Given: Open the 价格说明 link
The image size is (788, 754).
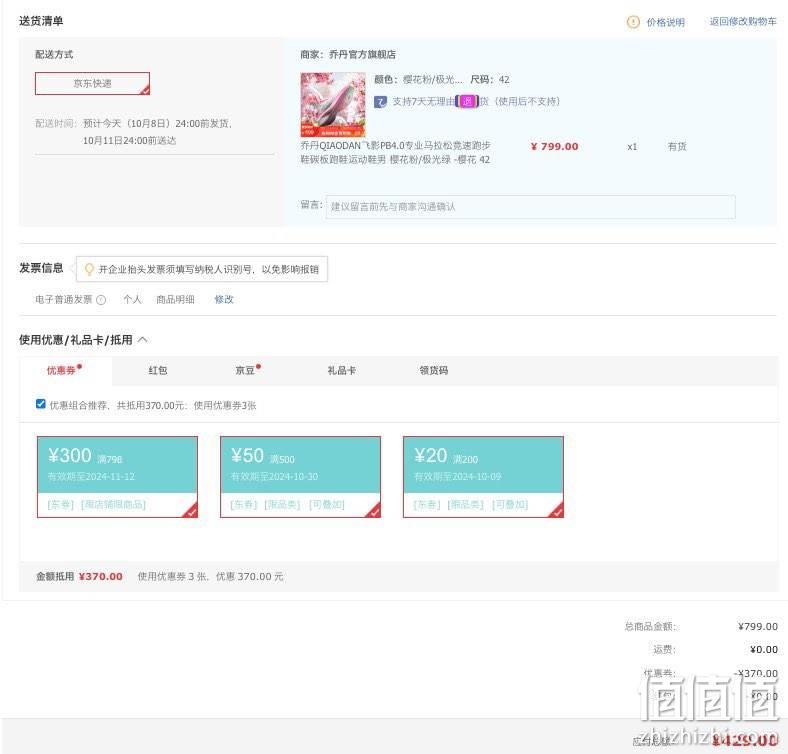Looking at the screenshot, I should (x=665, y=22).
